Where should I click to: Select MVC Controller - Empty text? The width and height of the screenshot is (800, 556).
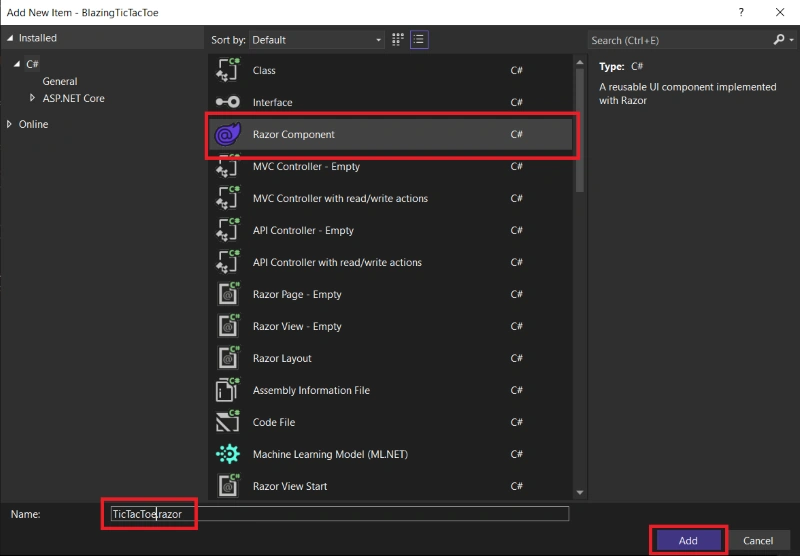click(306, 166)
